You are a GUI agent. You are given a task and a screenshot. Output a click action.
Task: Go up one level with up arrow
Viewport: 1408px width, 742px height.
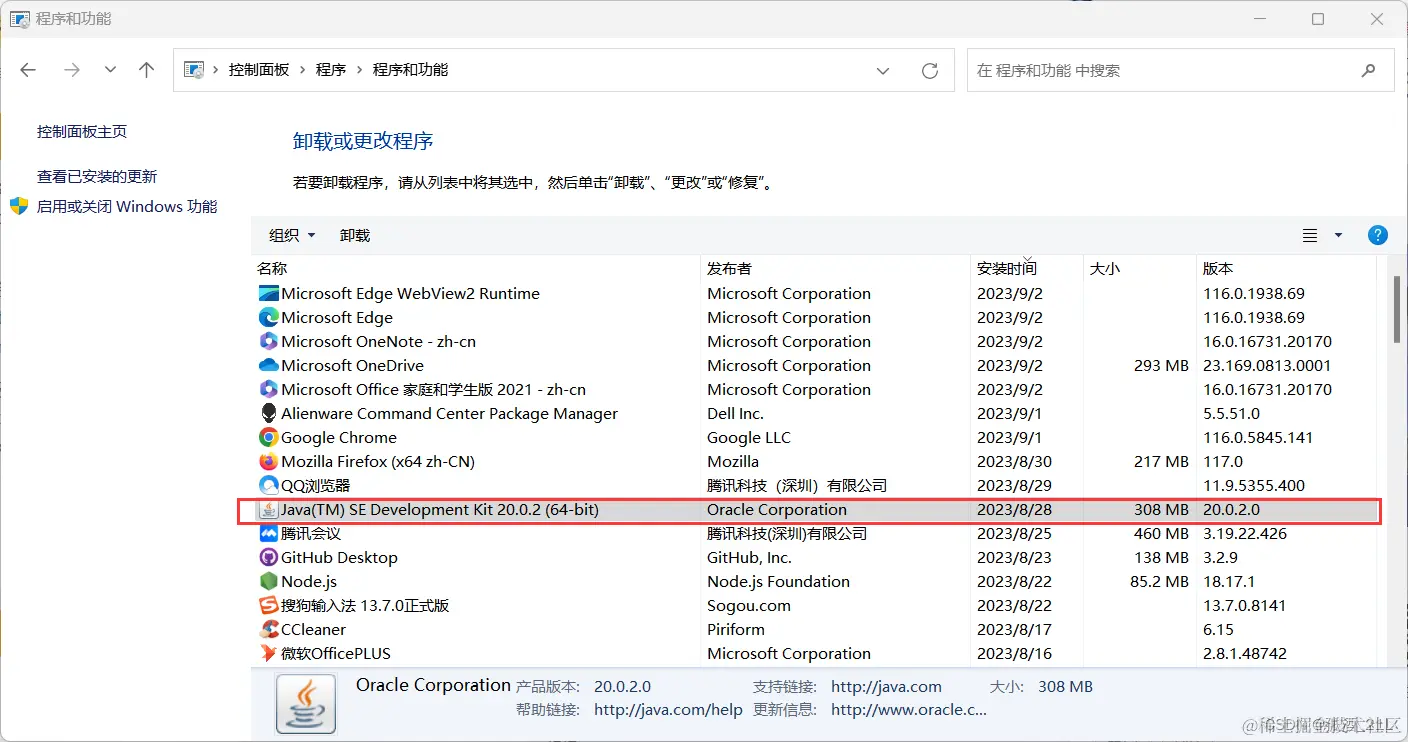(x=147, y=70)
